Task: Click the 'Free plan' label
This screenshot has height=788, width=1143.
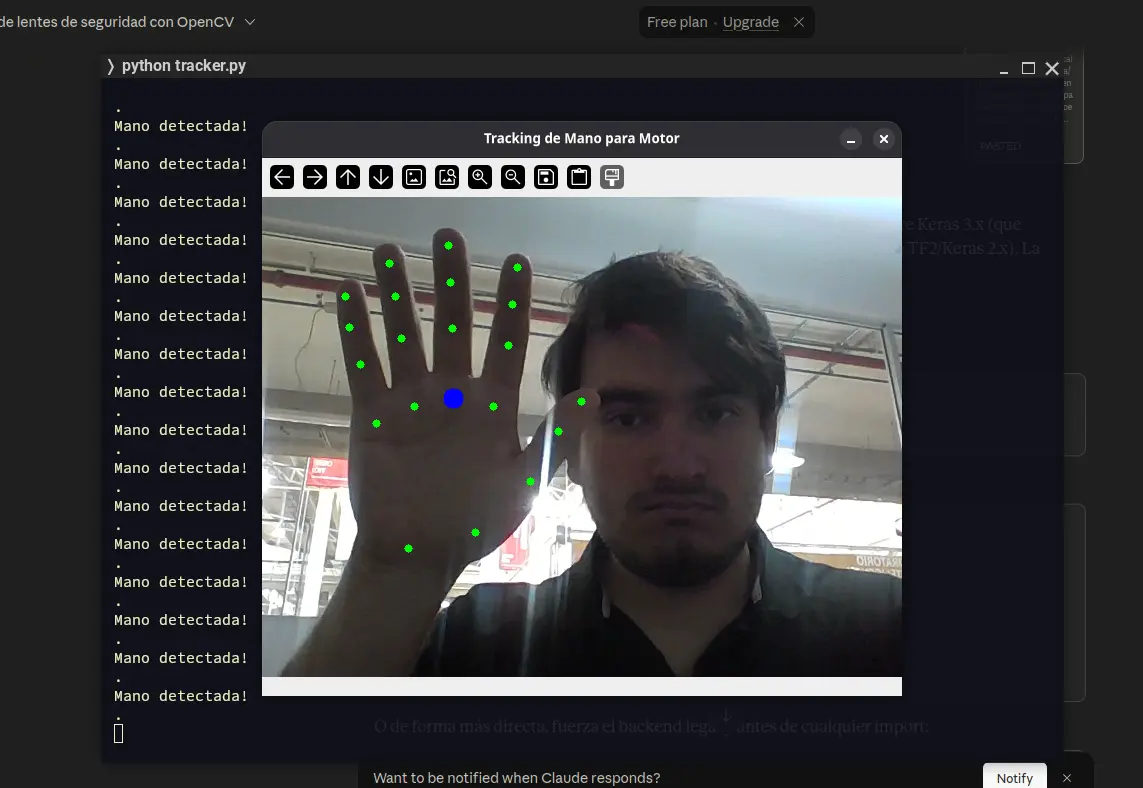Action: tap(677, 22)
